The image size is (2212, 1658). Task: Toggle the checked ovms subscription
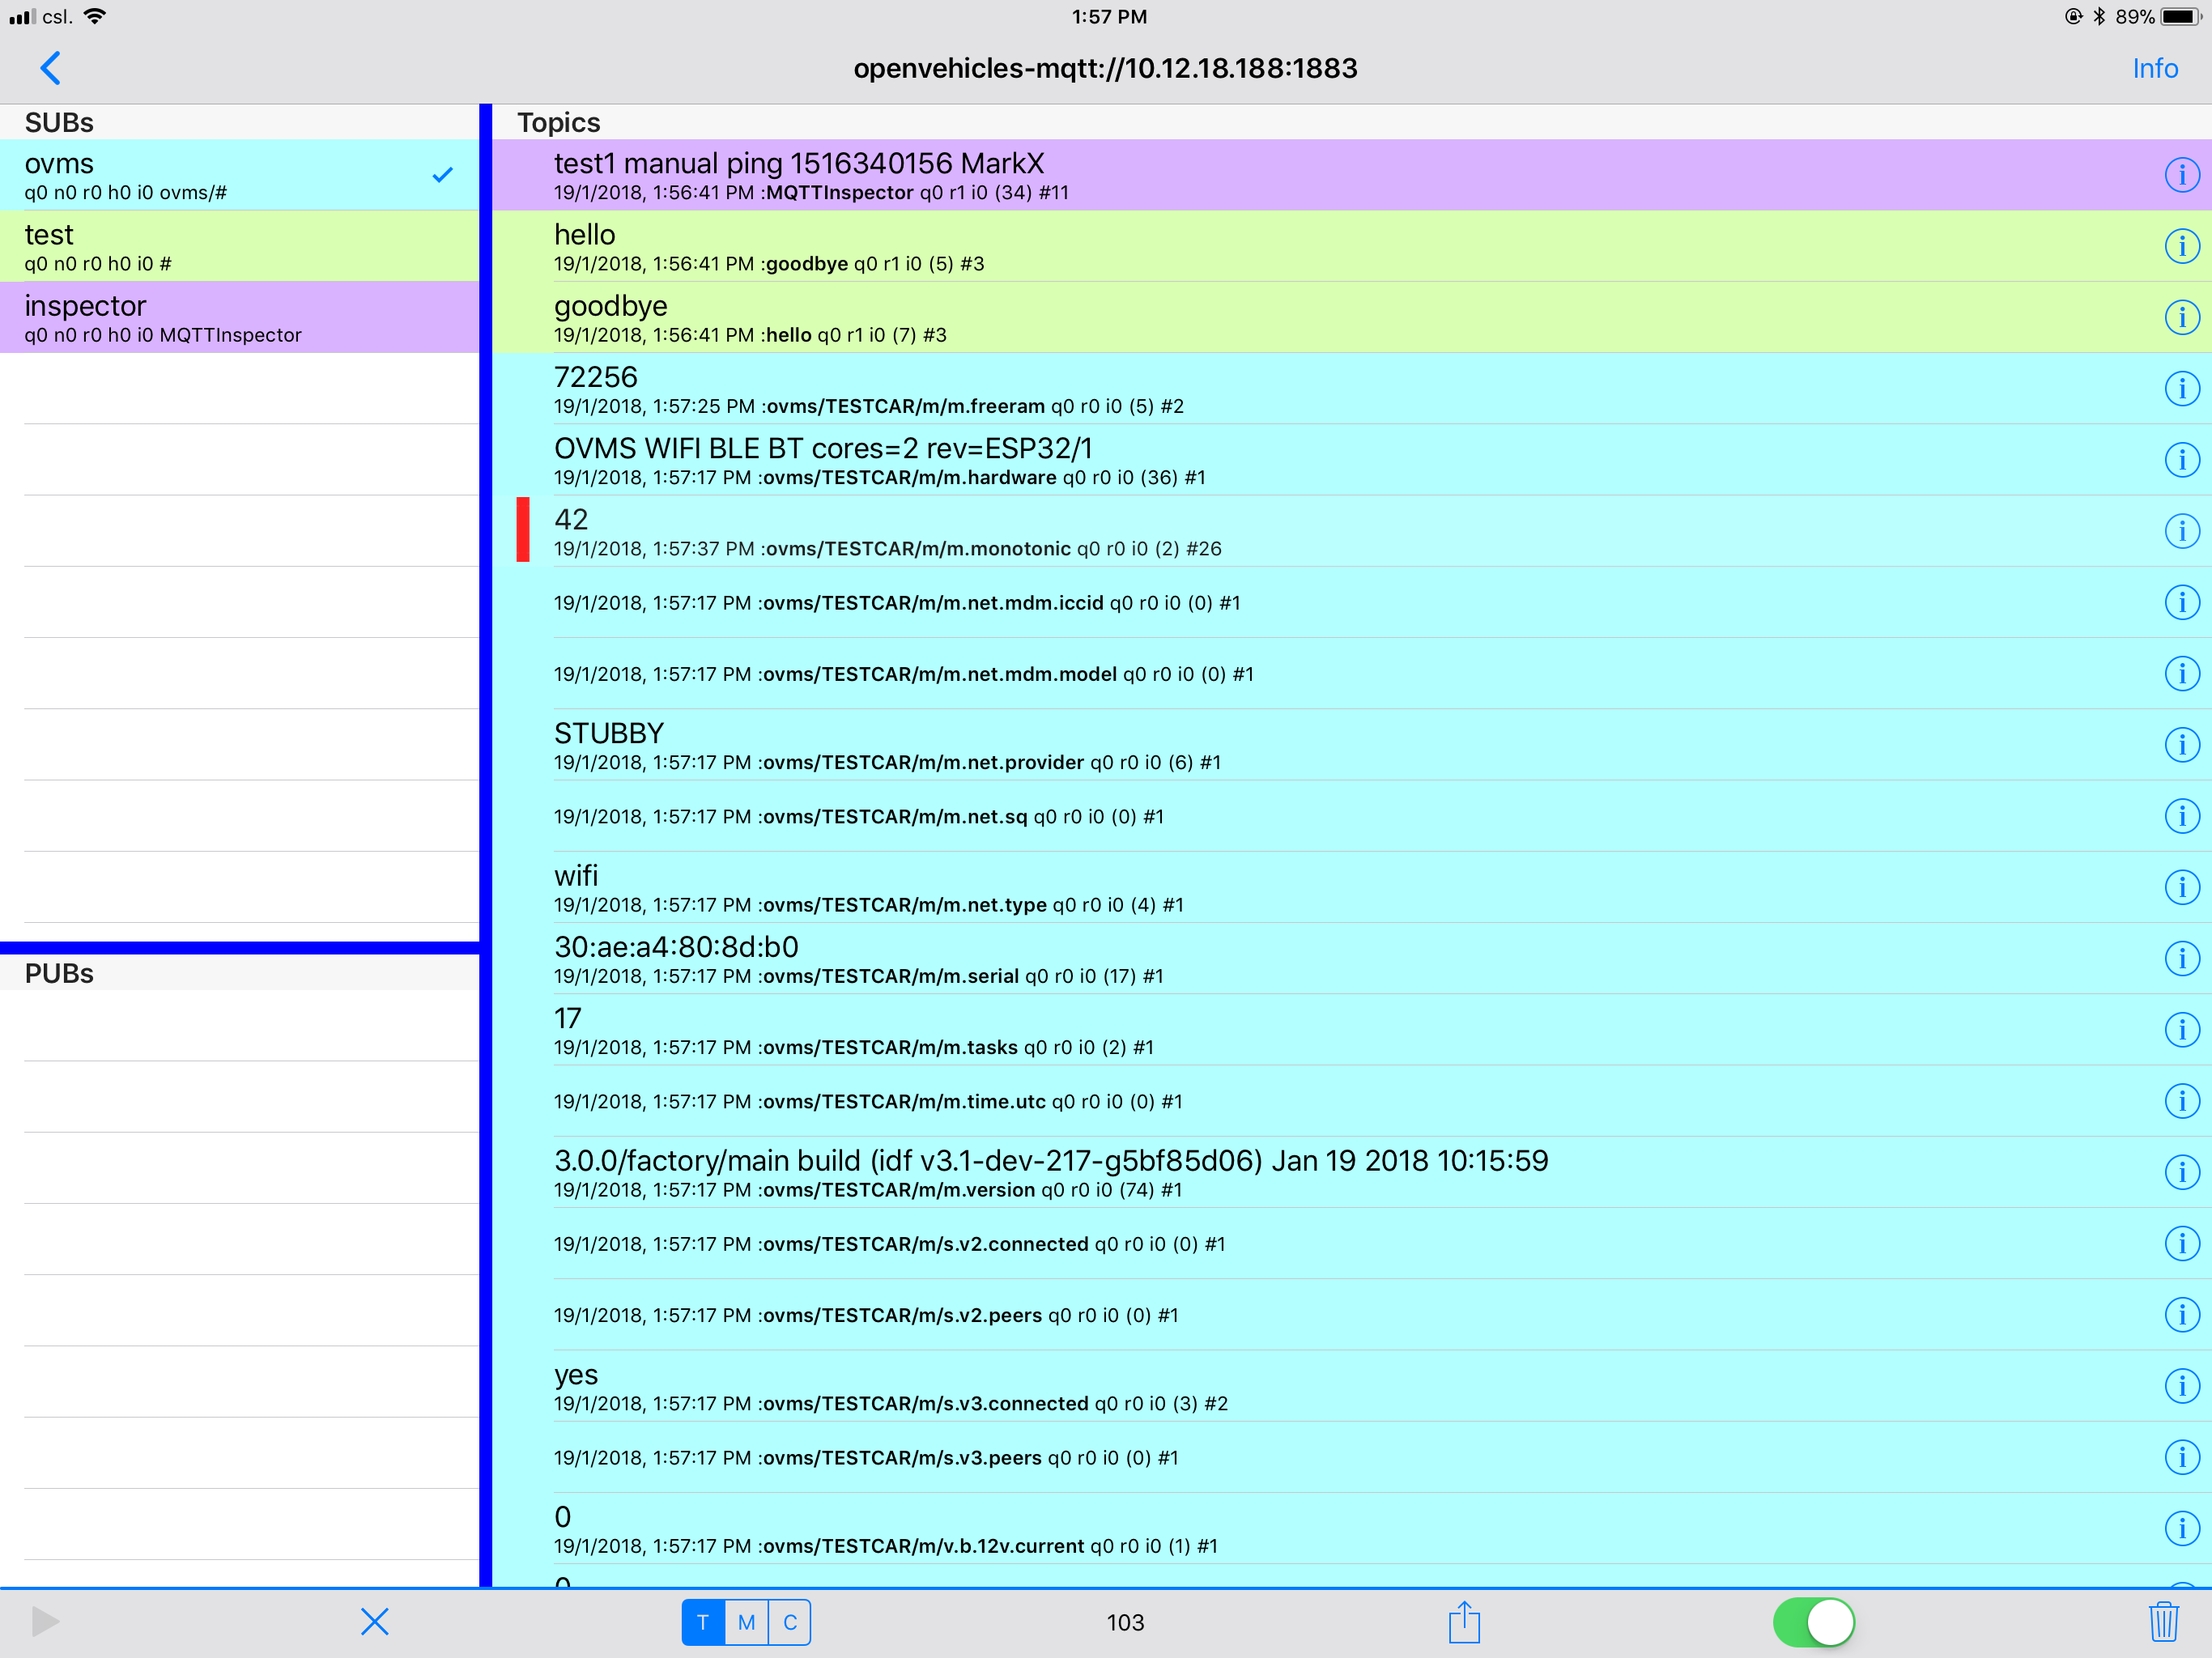point(240,175)
